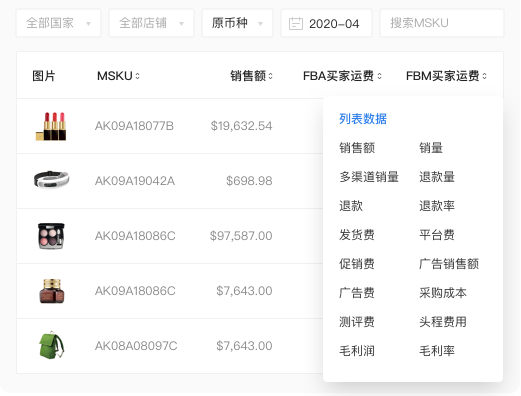Choose 促销费 in the column list
This screenshot has width=521, height=396.
coord(357,264)
